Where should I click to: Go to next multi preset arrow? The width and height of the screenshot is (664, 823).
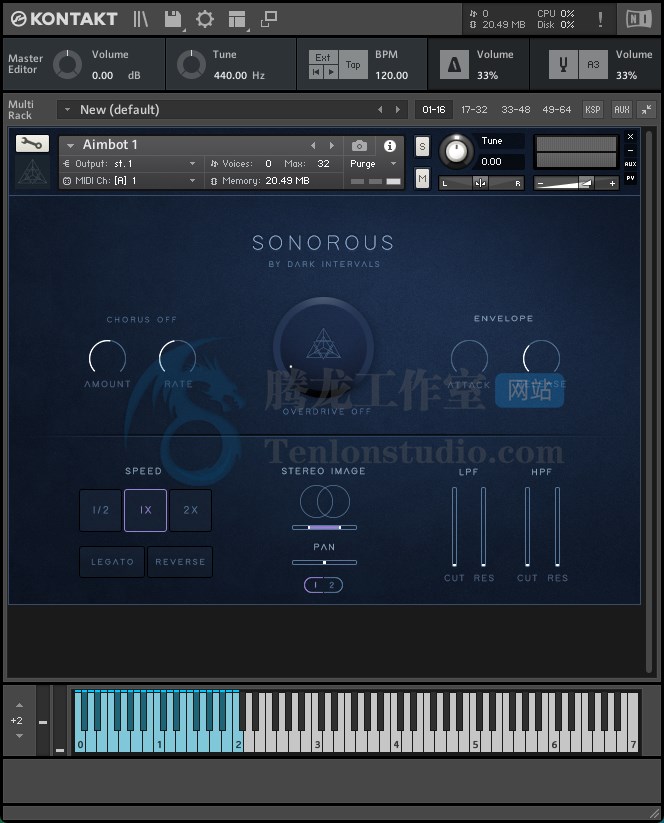pyautogui.click(x=398, y=110)
